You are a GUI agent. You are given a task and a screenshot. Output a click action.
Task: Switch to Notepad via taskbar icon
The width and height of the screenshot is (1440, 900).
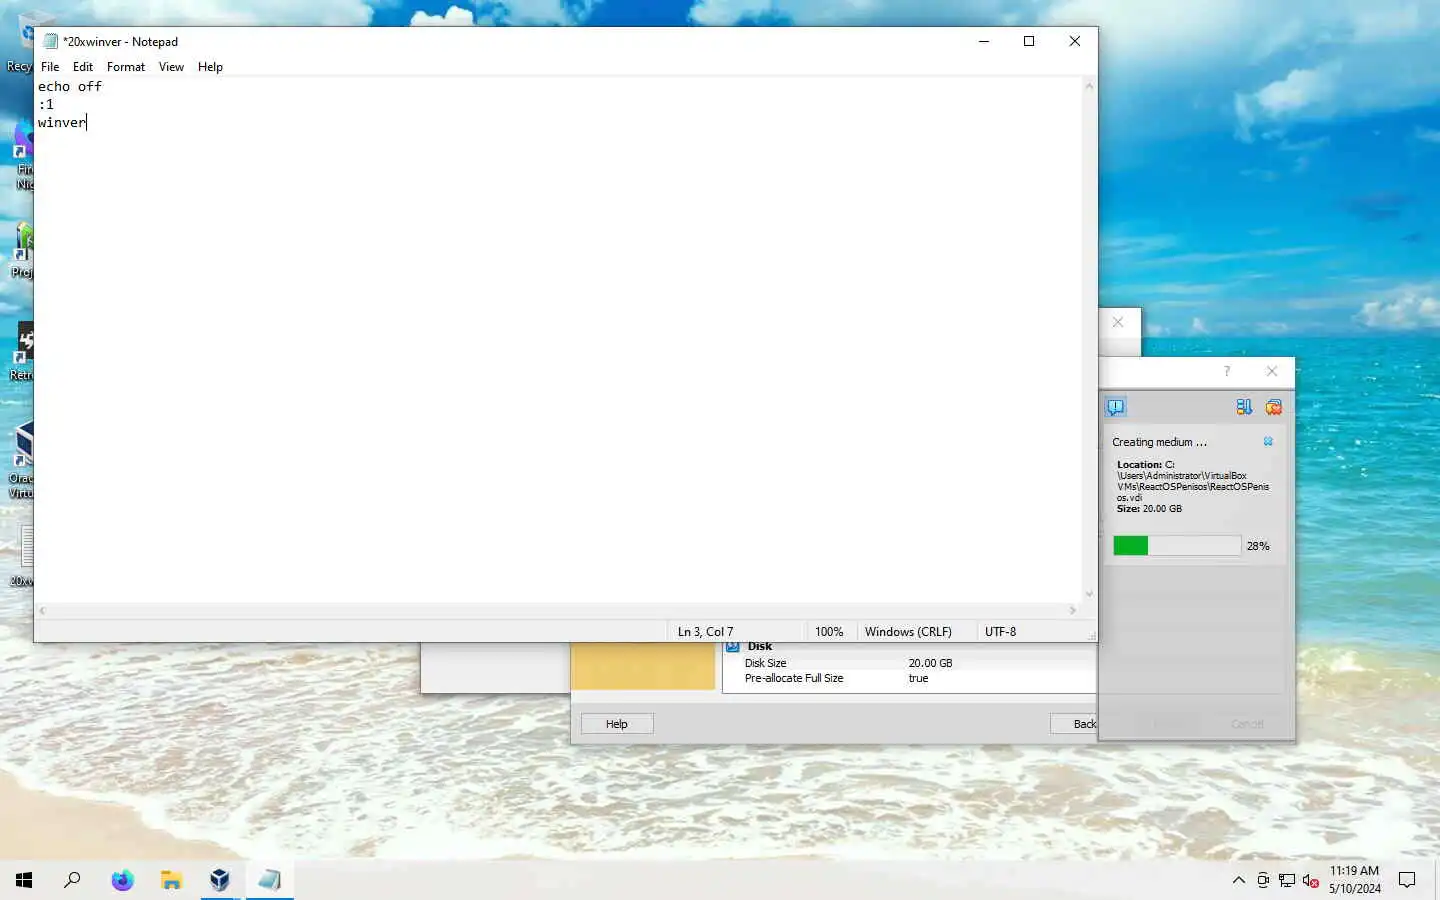269,880
